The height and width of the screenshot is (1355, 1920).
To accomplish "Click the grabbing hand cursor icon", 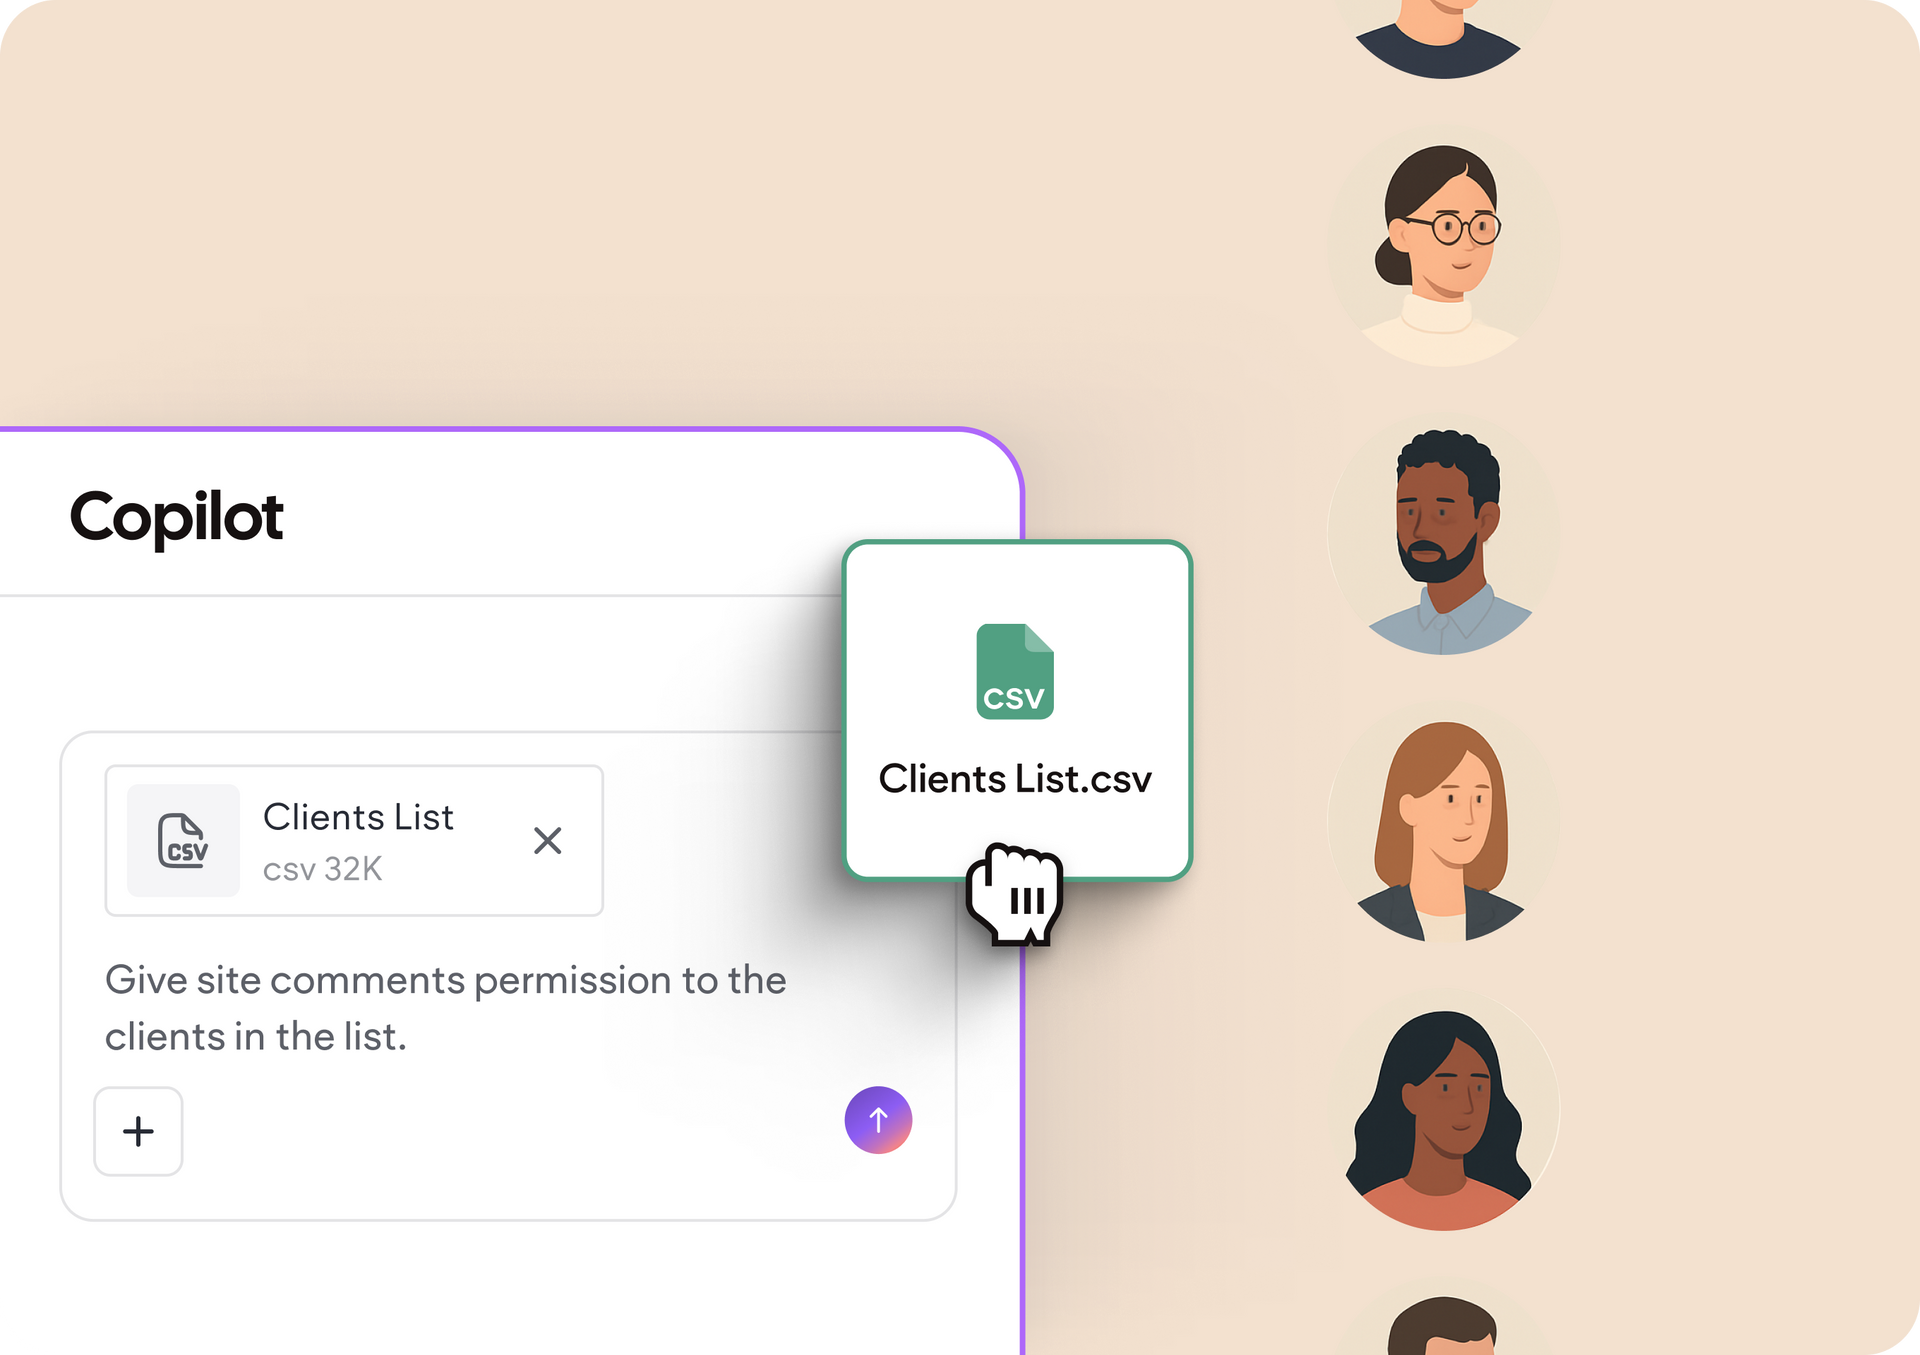I will coord(1014,894).
